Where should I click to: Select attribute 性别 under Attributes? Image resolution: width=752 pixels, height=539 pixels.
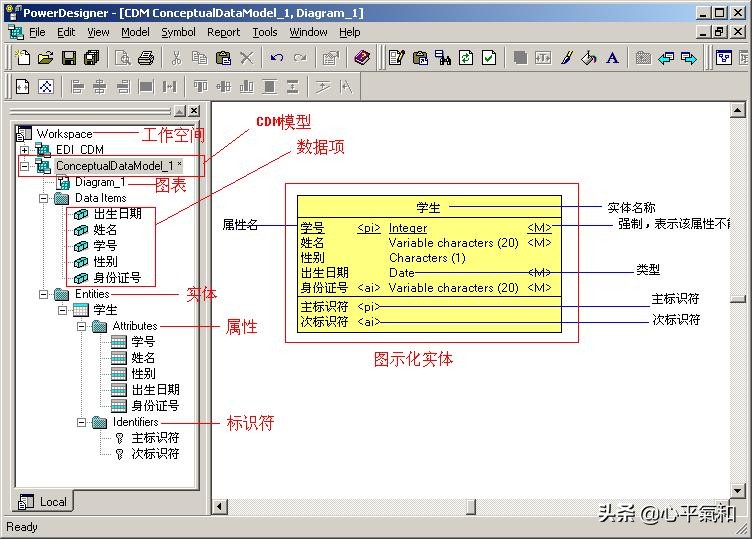point(143,374)
